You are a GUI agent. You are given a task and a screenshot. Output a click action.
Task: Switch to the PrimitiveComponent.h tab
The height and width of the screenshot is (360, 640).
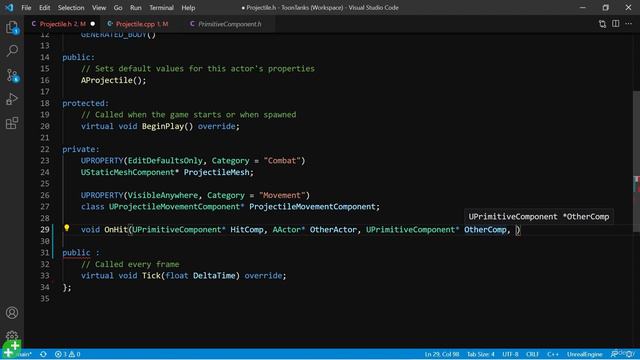coord(230,24)
